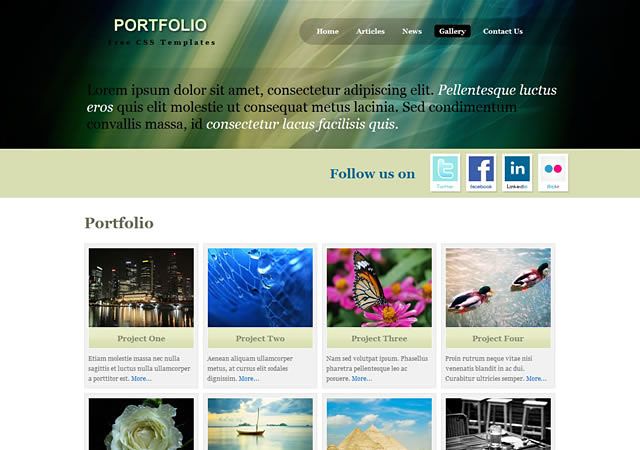The image size is (640, 450).
Task: Click the More link under Project Three
Action: click(362, 379)
